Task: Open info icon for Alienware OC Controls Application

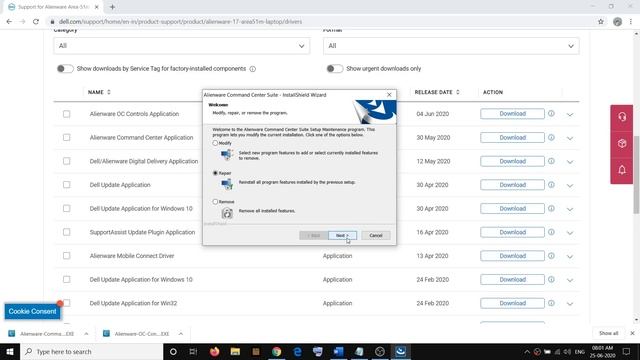Action: point(551,113)
